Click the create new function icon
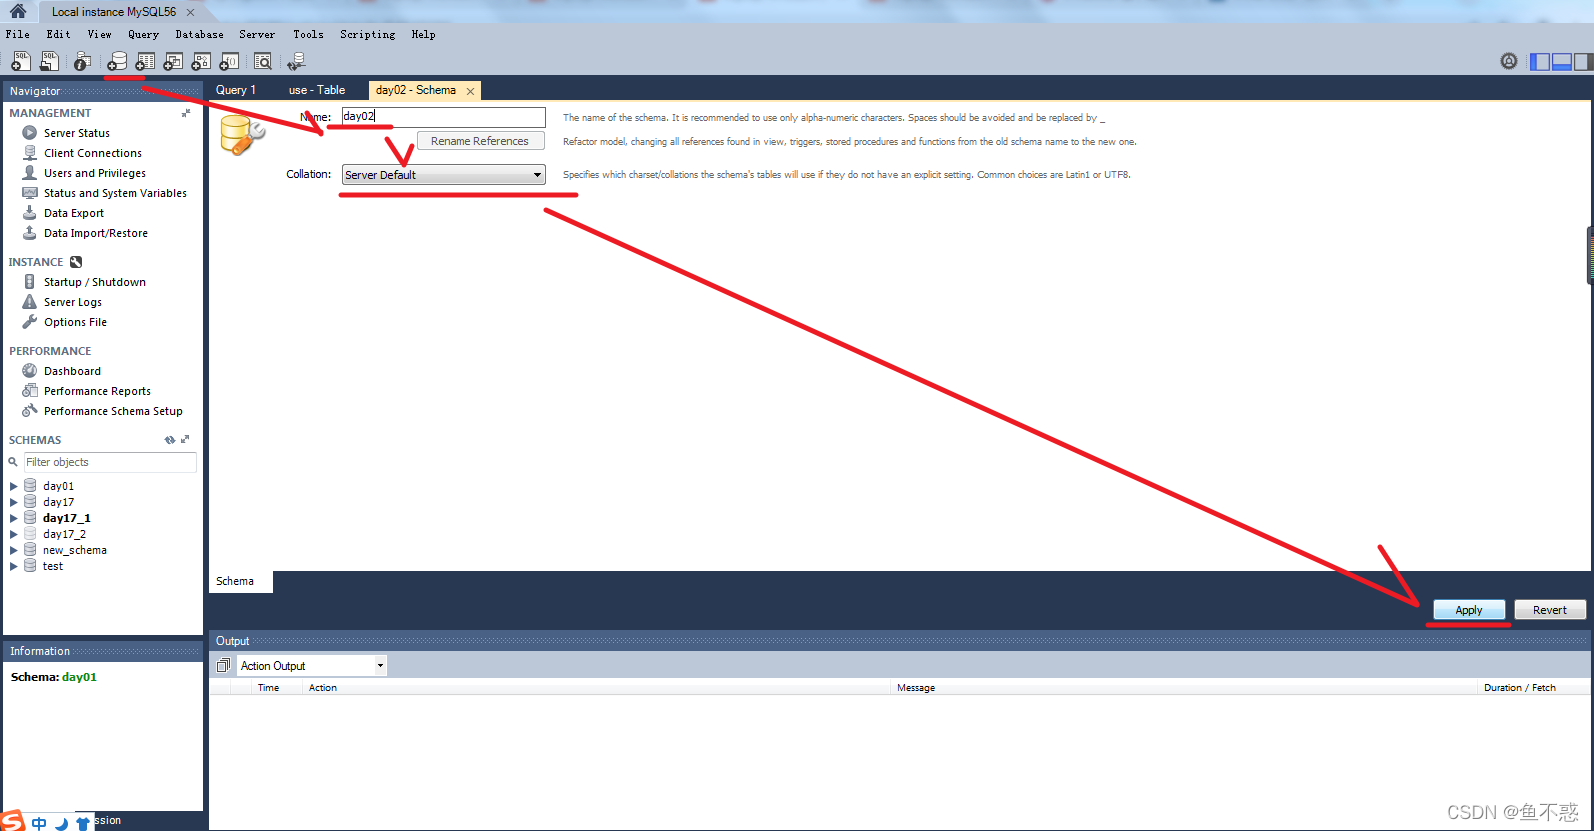The height and width of the screenshot is (831, 1594). (x=229, y=62)
